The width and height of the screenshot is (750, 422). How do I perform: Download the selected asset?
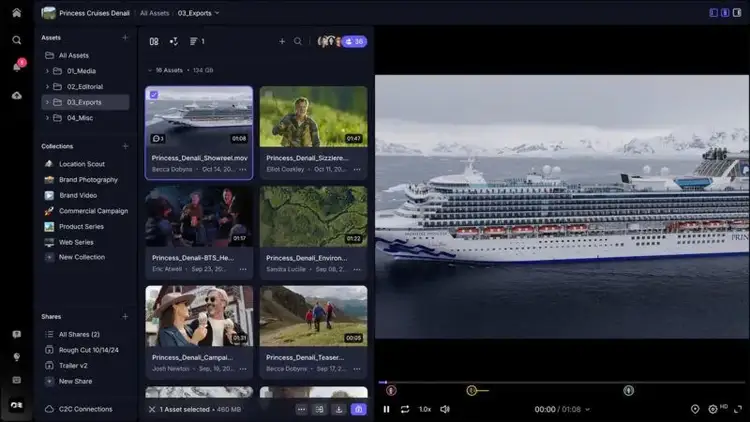339,409
